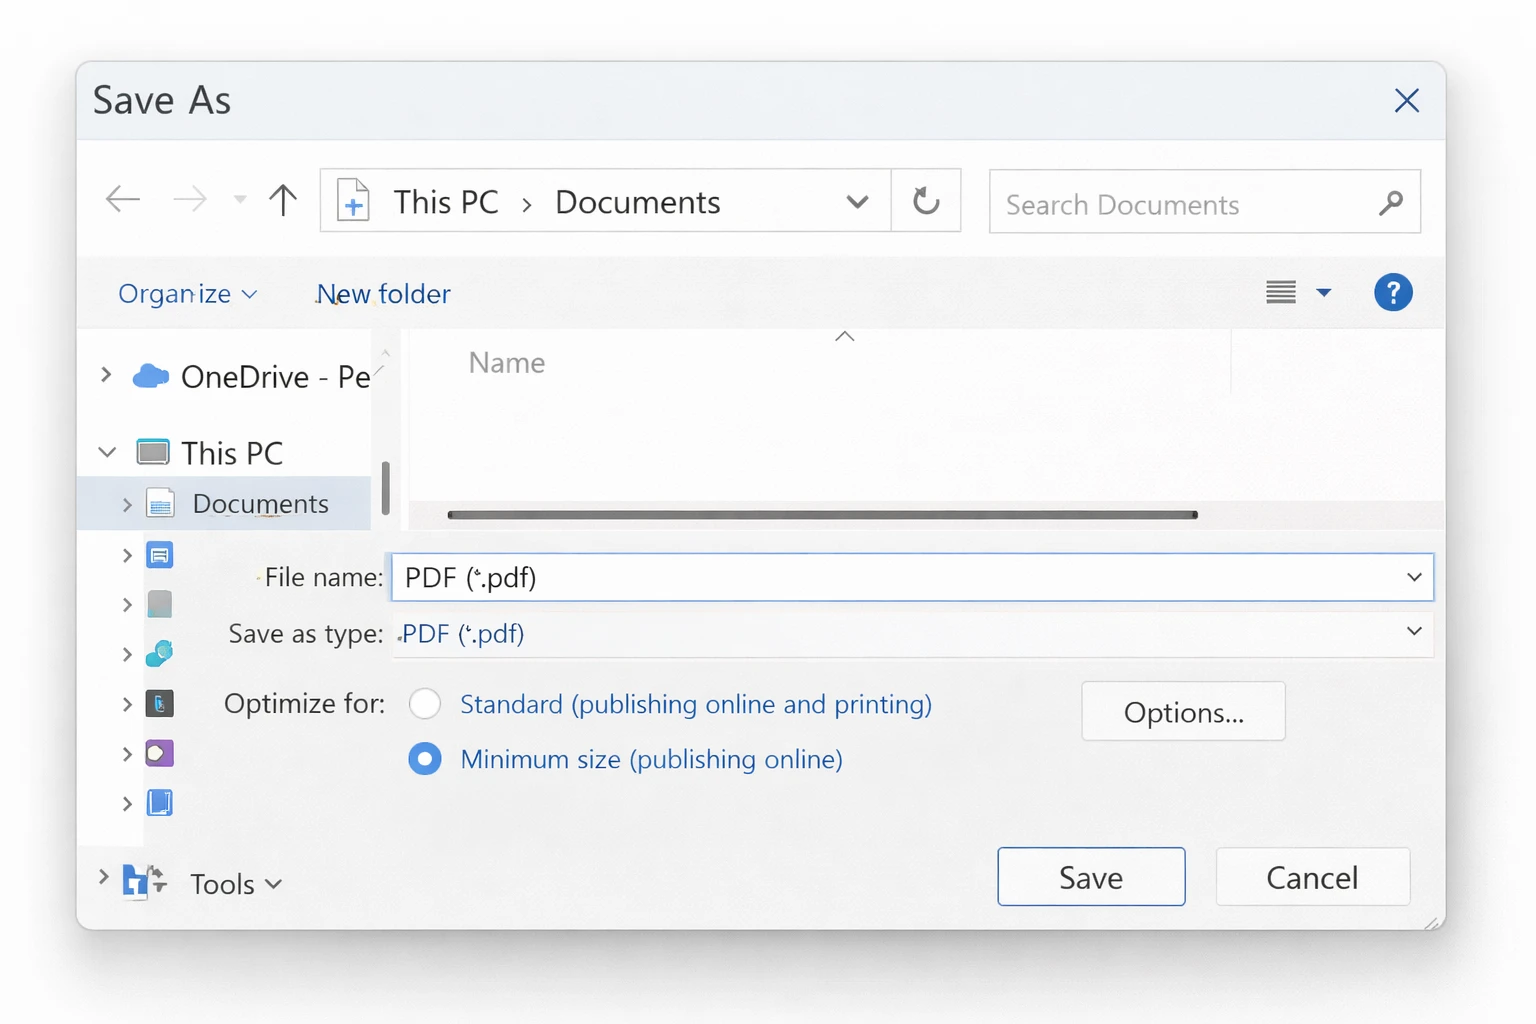Click the horizontal scrollbar in file list
This screenshot has width=1536, height=1024.
(822, 515)
